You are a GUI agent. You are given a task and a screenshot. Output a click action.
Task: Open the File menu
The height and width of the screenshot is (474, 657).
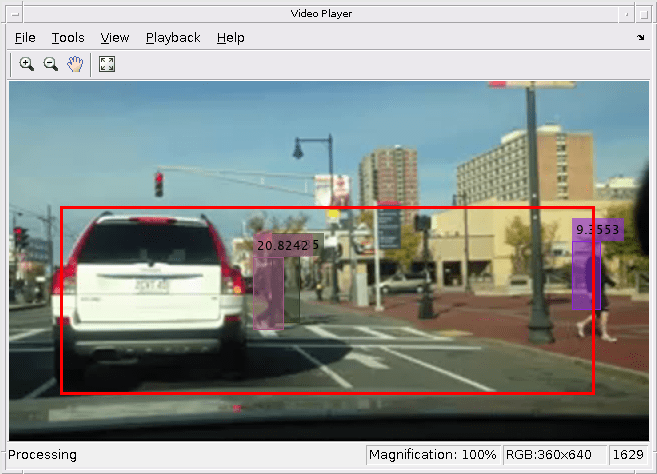tap(25, 38)
